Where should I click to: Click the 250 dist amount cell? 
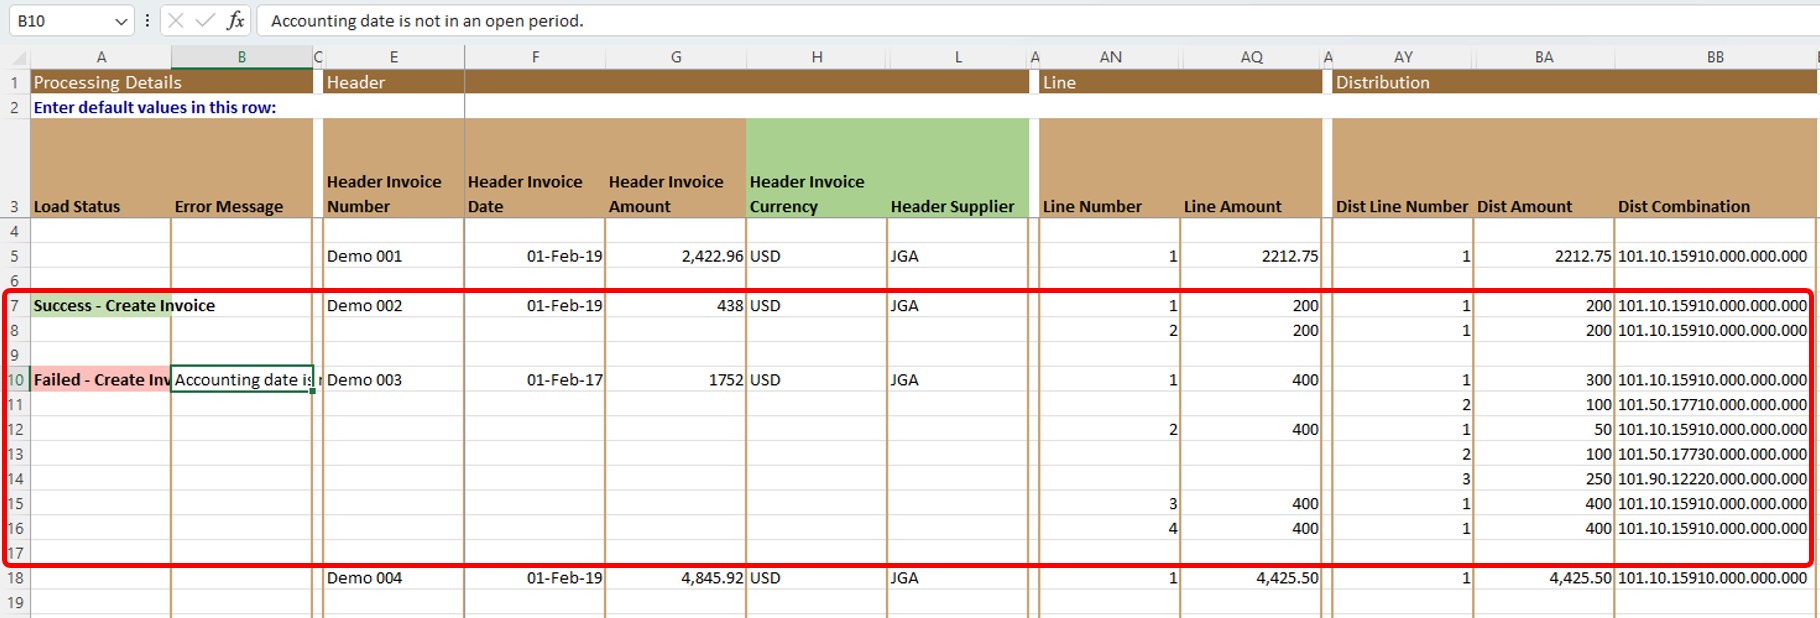tap(1544, 479)
